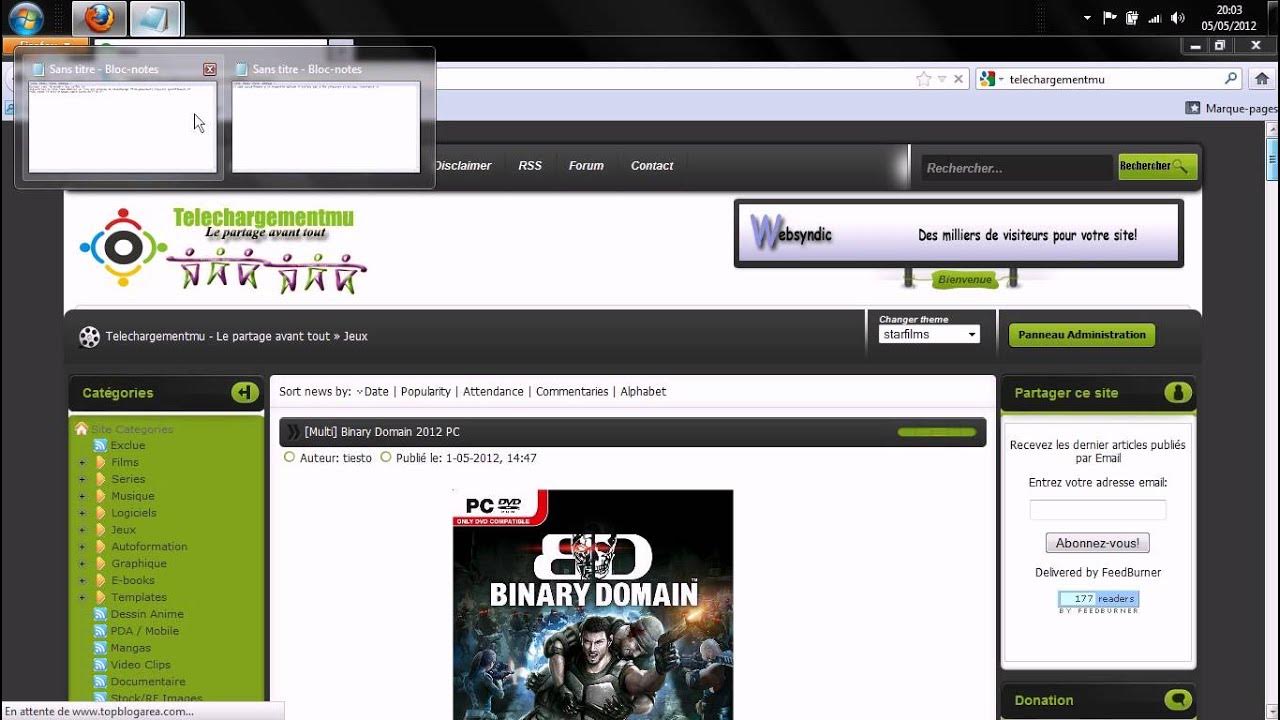Screen dimensions: 1280x720
Task: Open the Forum menu item
Action: pos(586,166)
